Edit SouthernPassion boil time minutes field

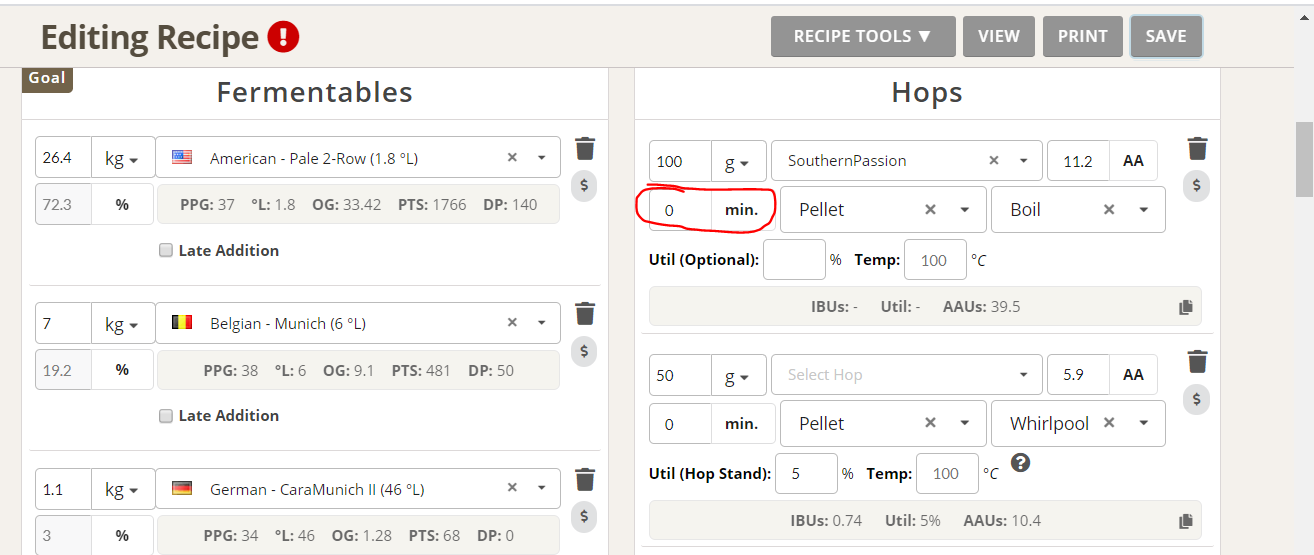point(680,210)
